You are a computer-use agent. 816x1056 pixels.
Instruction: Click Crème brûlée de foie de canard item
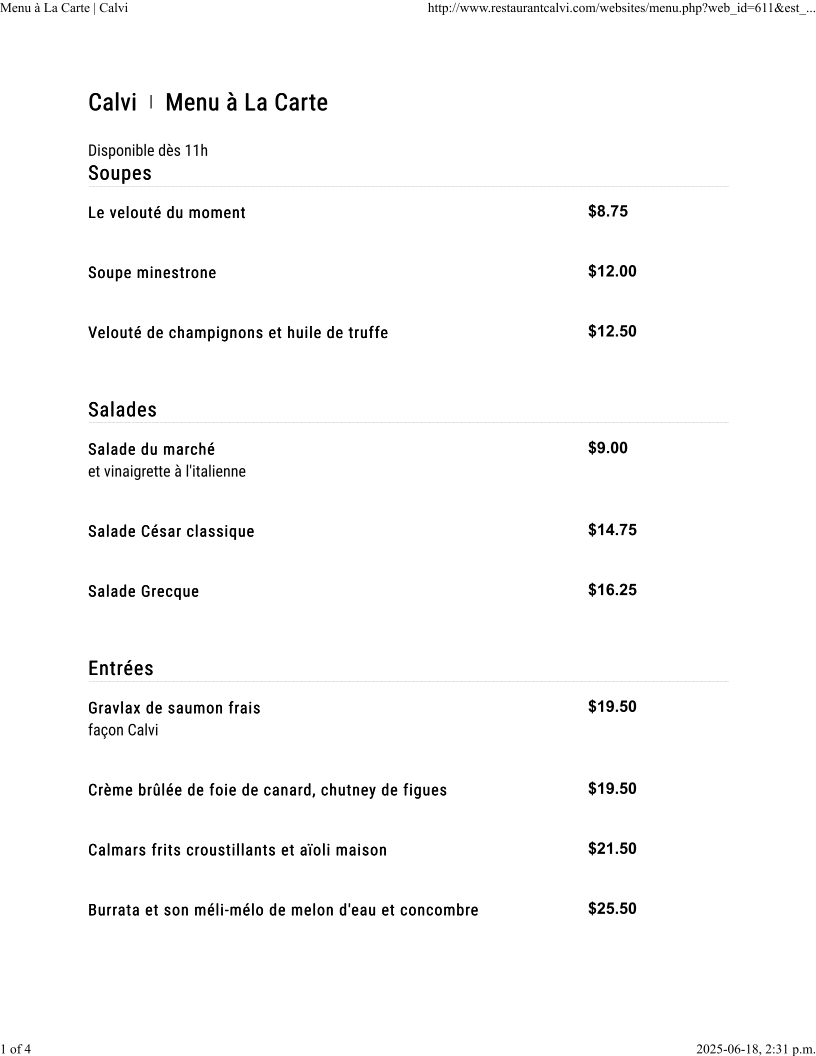[x=267, y=790]
